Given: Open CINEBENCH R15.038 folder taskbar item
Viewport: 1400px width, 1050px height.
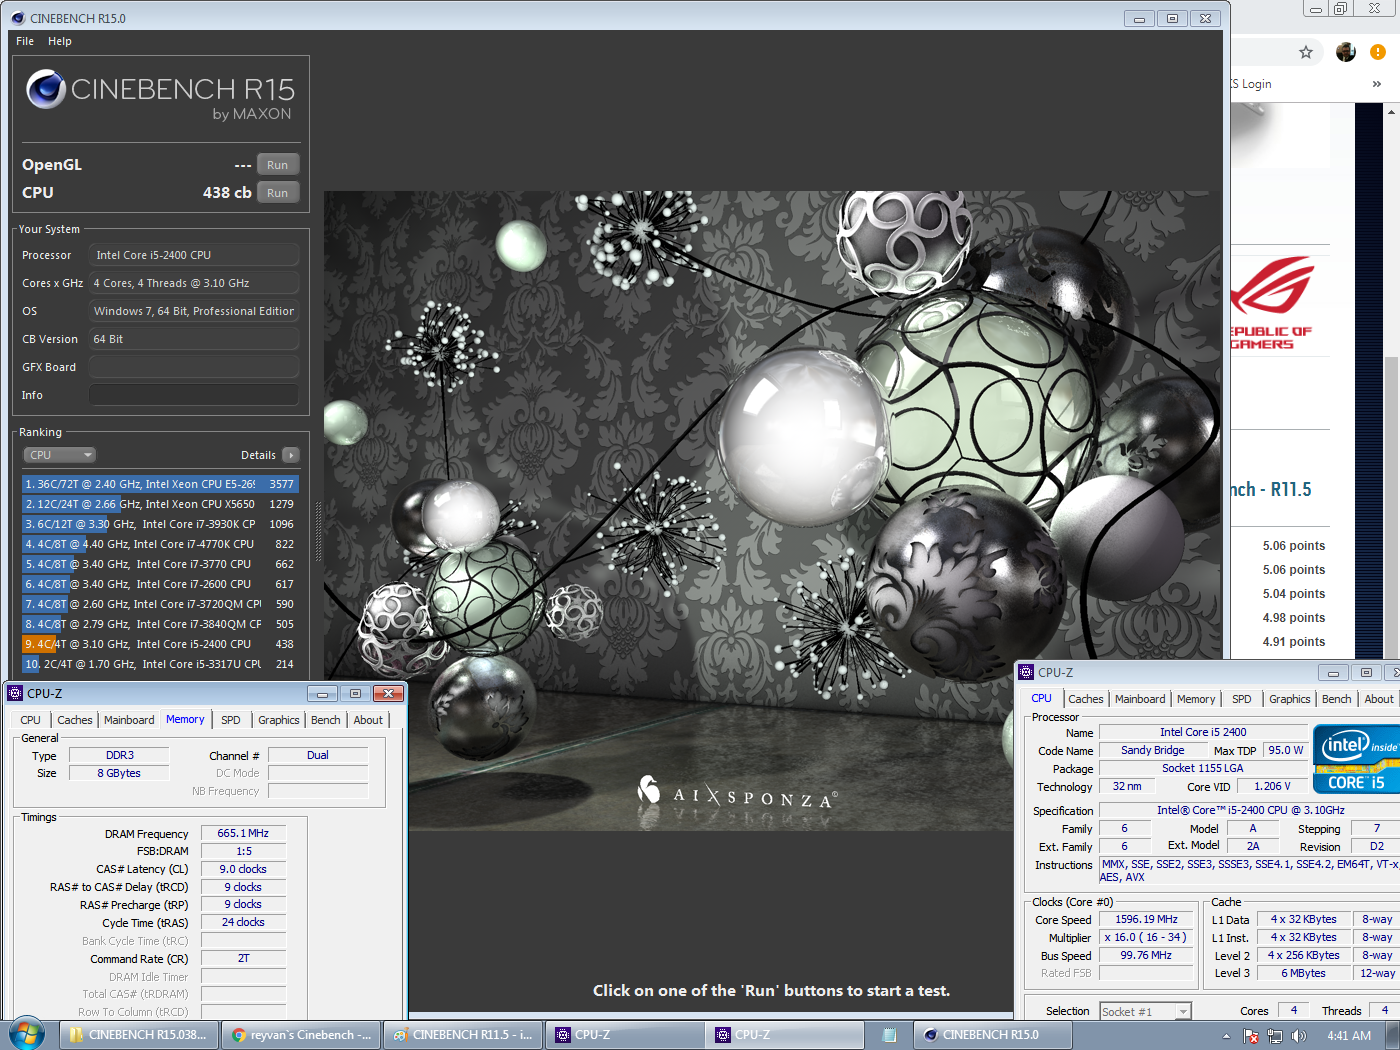Looking at the screenshot, I should click(x=138, y=1035).
